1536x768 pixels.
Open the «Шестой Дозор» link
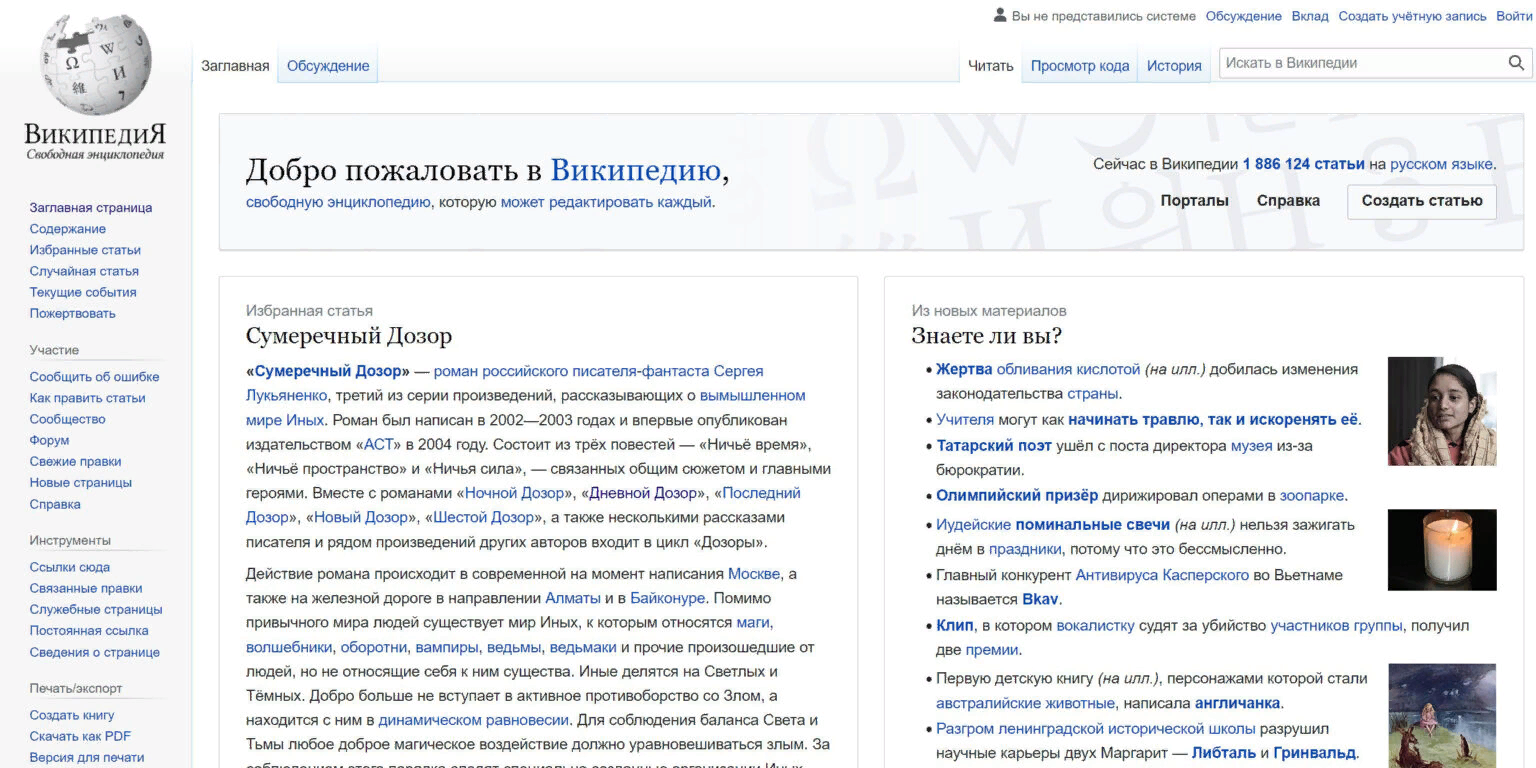(482, 517)
